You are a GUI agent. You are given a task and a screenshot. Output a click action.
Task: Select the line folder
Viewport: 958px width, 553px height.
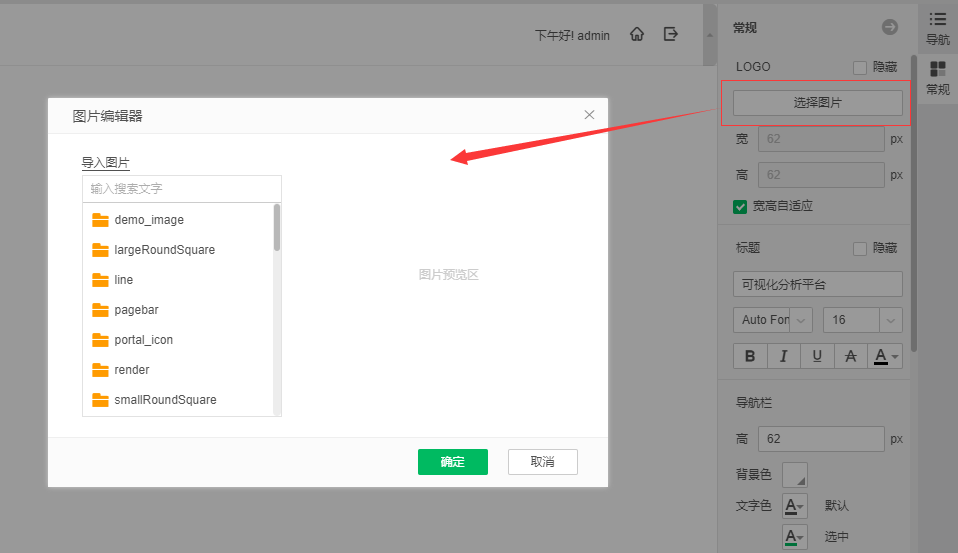coord(178,280)
